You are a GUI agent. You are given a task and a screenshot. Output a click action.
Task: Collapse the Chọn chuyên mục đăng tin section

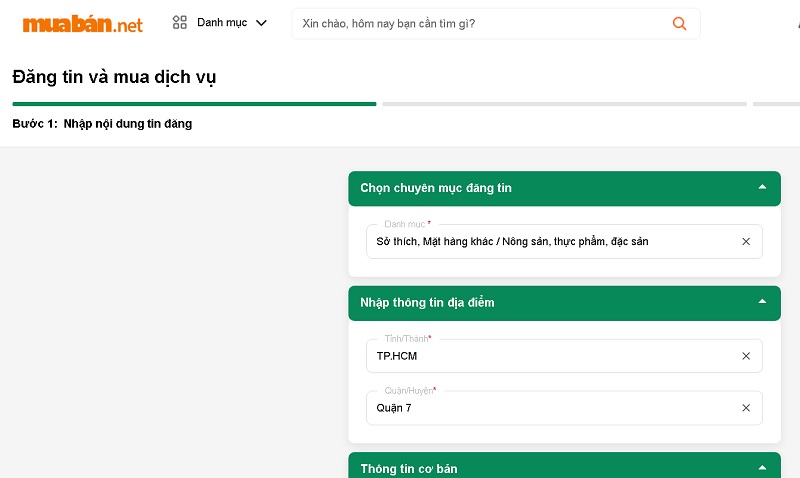click(762, 187)
